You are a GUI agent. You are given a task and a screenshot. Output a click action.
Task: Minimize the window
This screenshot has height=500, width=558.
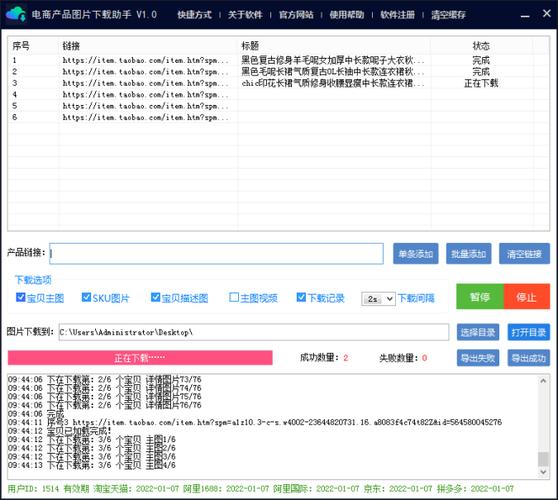pos(525,15)
